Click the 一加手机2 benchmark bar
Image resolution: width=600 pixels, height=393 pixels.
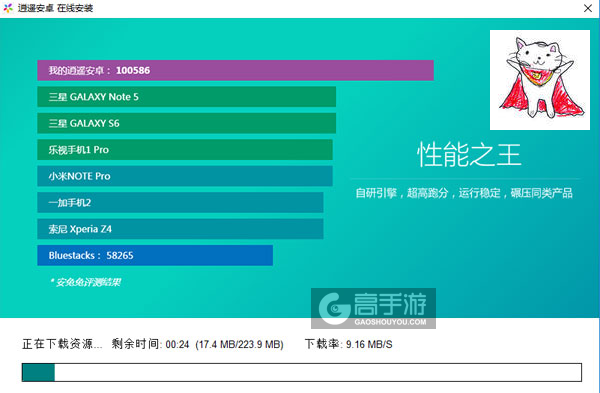click(180, 202)
